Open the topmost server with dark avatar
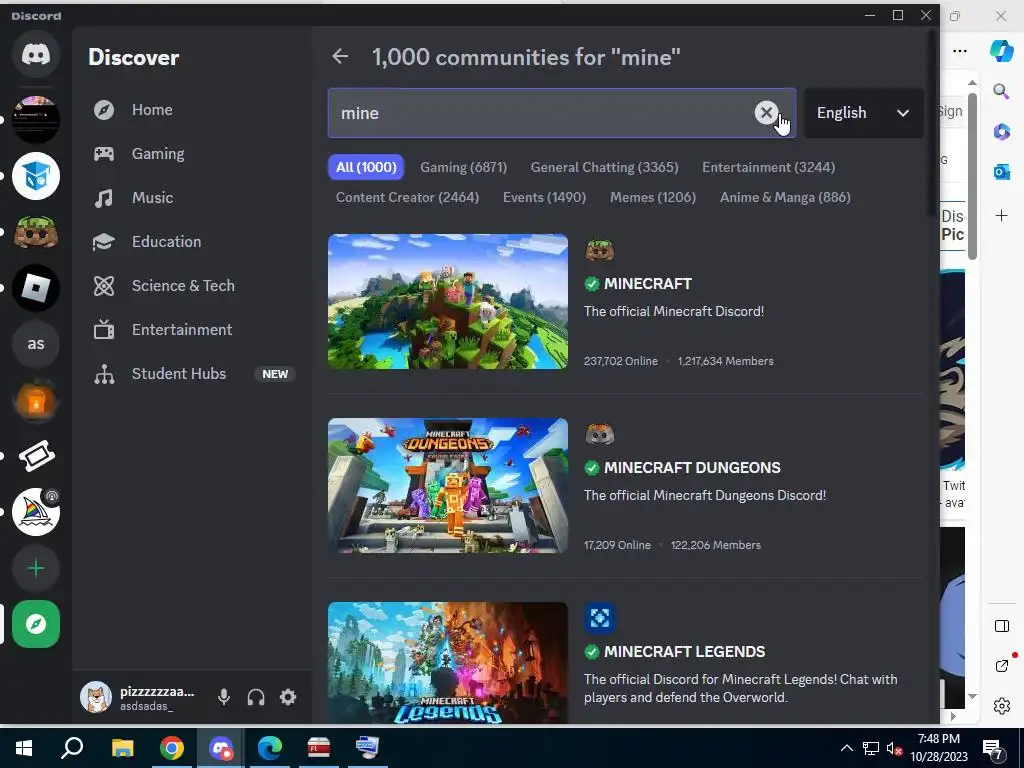The image size is (1024, 768). pyautogui.click(x=36, y=120)
